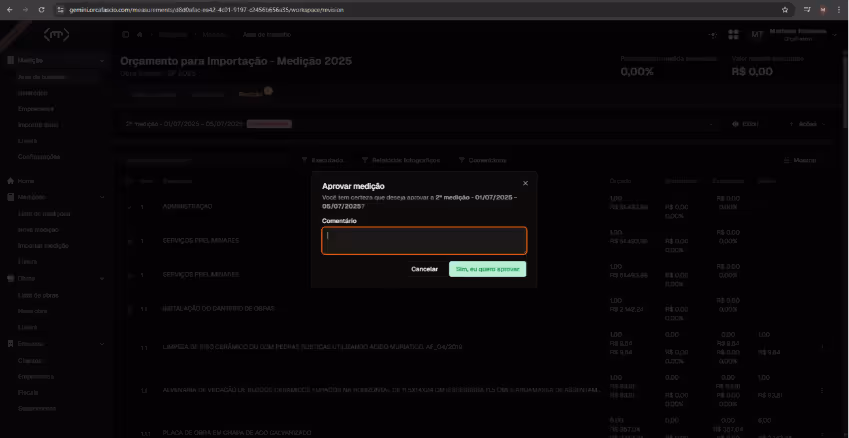The width and height of the screenshot is (849, 438).
Task: Close the Aprovar medição dialog
Action: tap(525, 184)
